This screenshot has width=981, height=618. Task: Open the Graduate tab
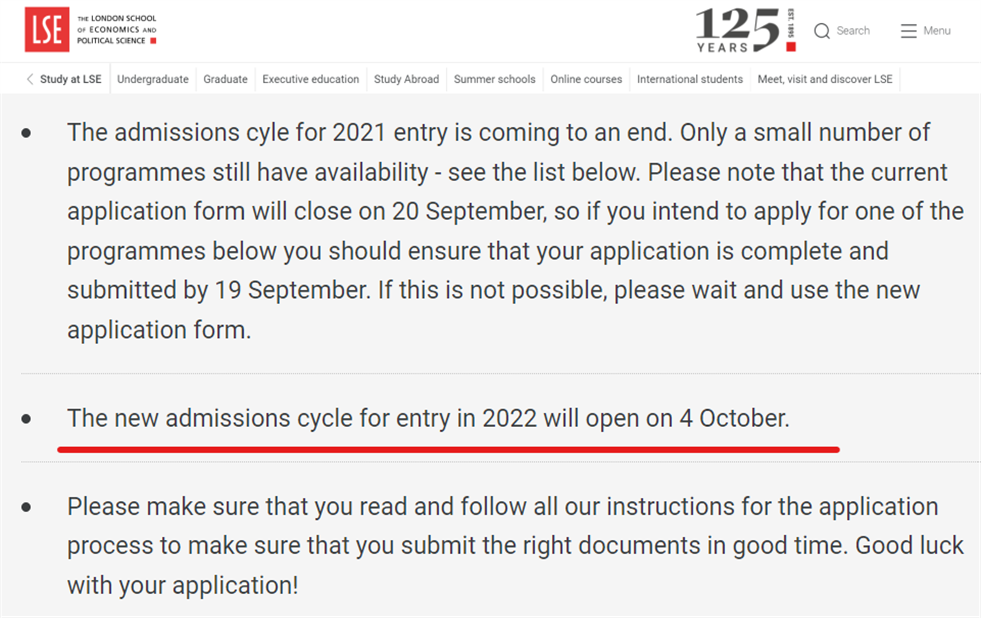coord(225,79)
